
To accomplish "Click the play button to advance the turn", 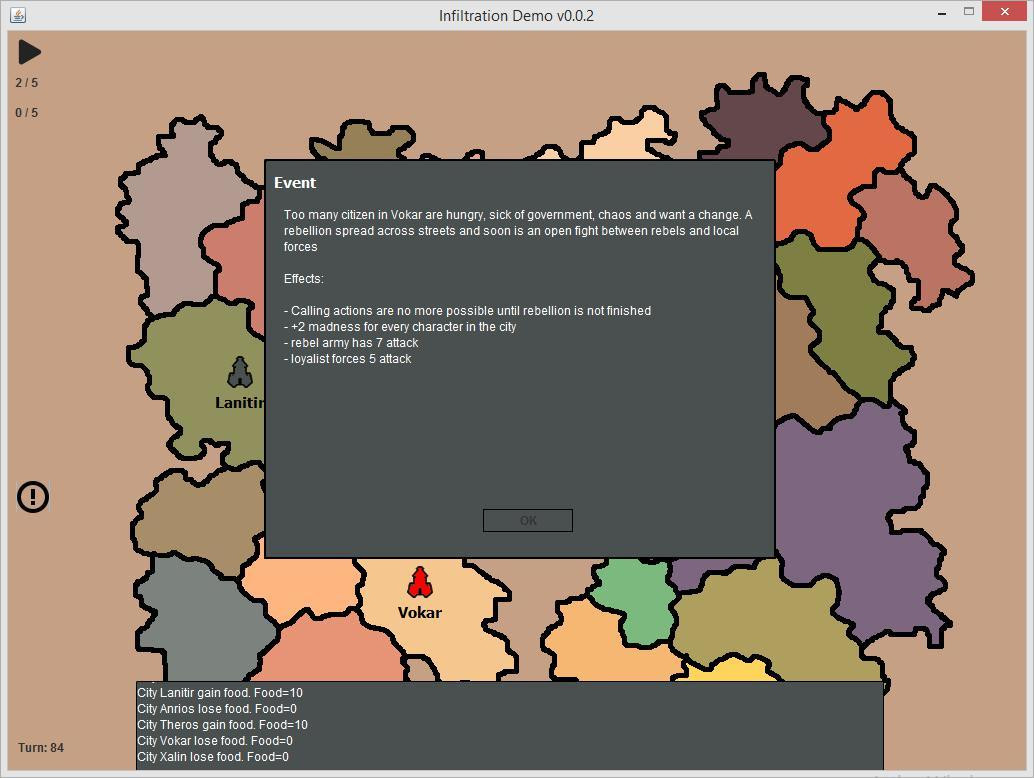I will click(x=29, y=52).
